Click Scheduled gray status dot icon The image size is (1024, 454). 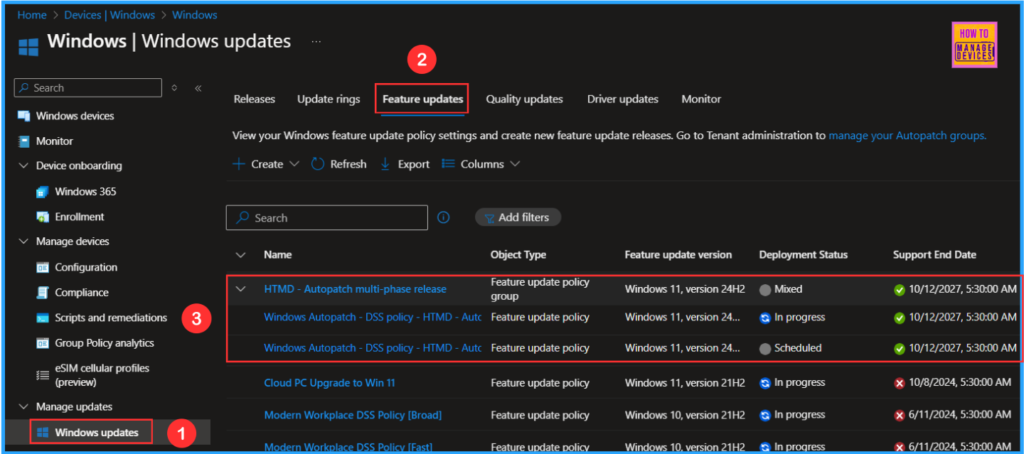point(765,349)
